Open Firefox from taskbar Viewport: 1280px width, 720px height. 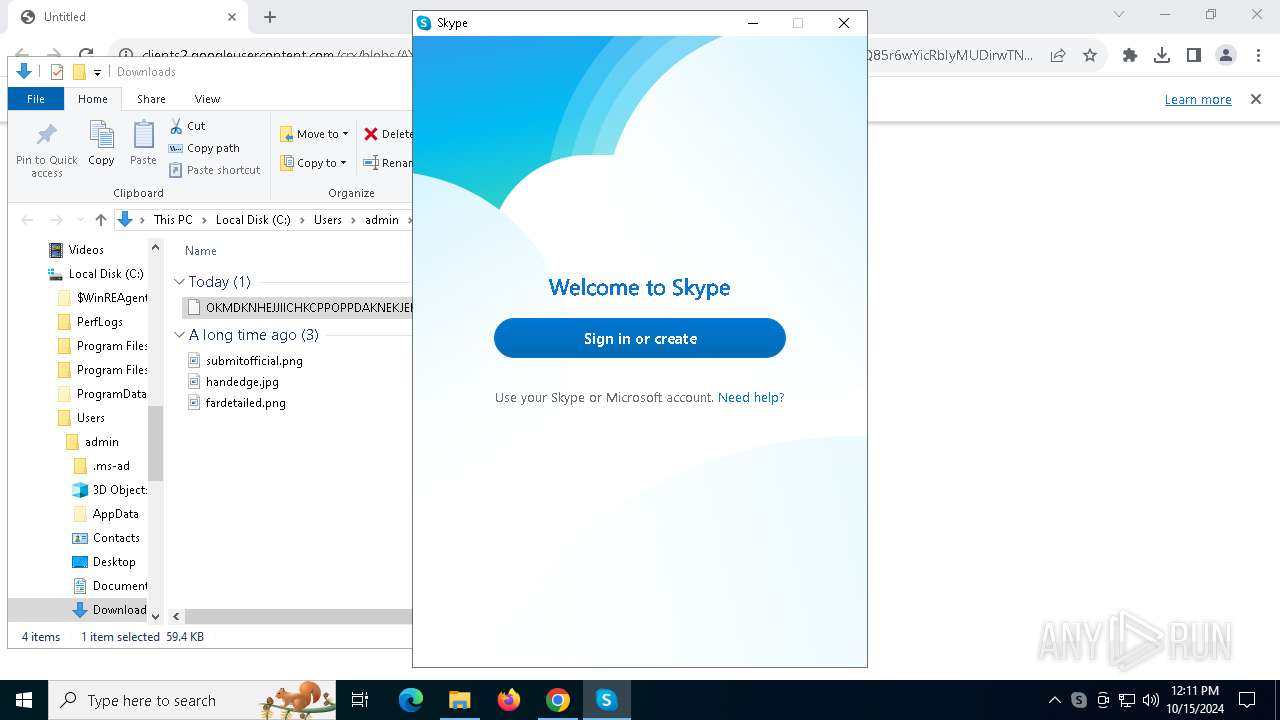pyautogui.click(x=509, y=700)
